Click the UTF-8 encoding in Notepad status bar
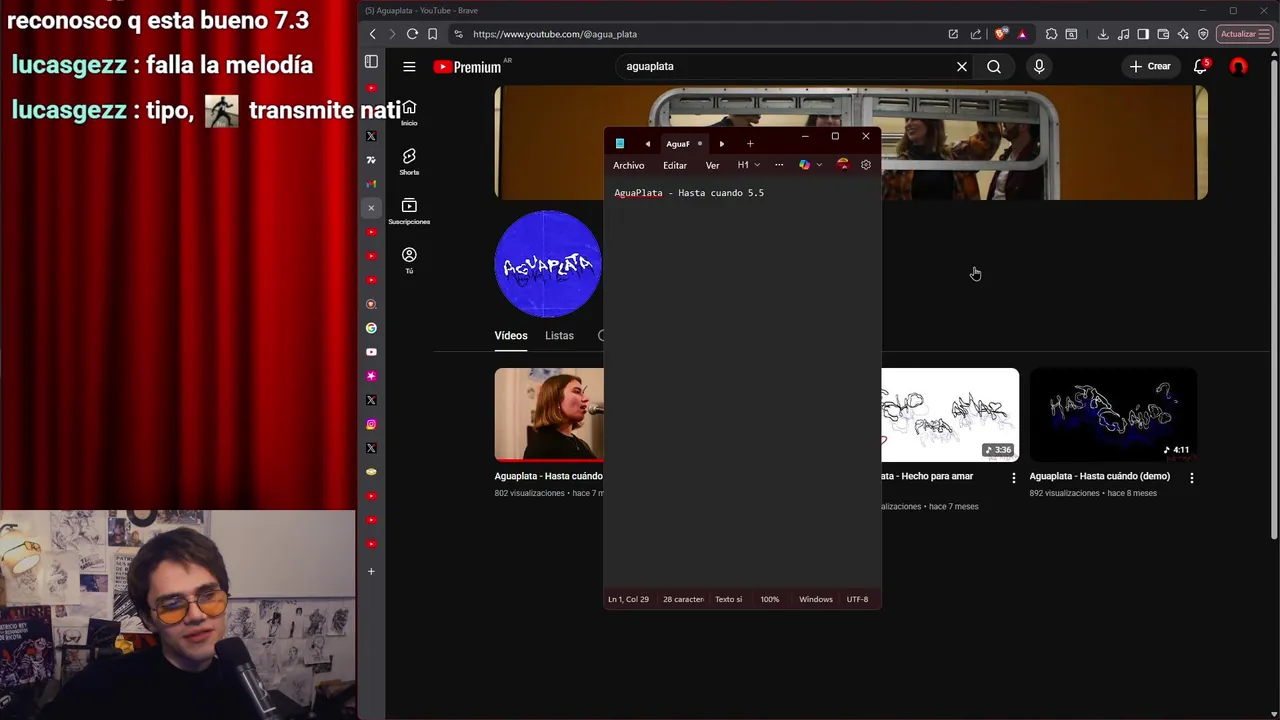Image resolution: width=1280 pixels, height=720 pixels. tap(857, 599)
